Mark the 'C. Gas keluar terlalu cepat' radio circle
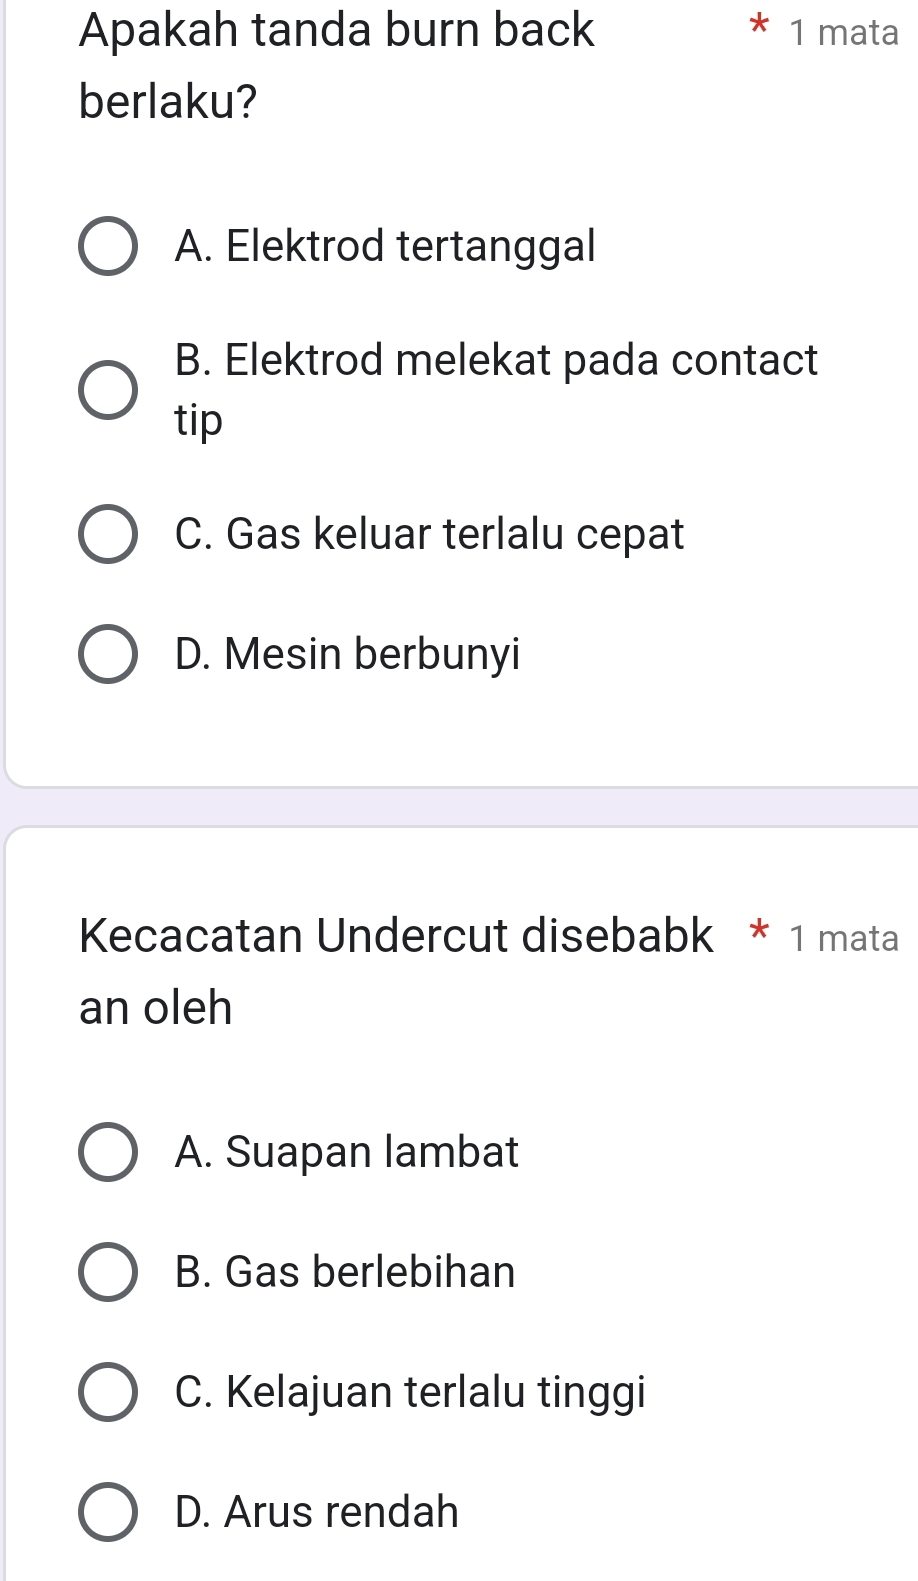The image size is (918, 1581). click(108, 534)
